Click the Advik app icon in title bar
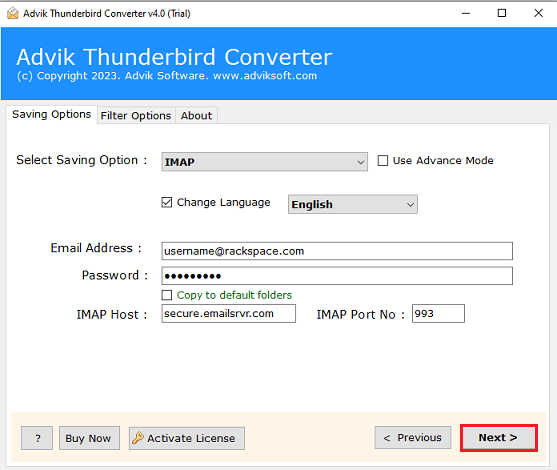557x470 pixels. pos(12,13)
